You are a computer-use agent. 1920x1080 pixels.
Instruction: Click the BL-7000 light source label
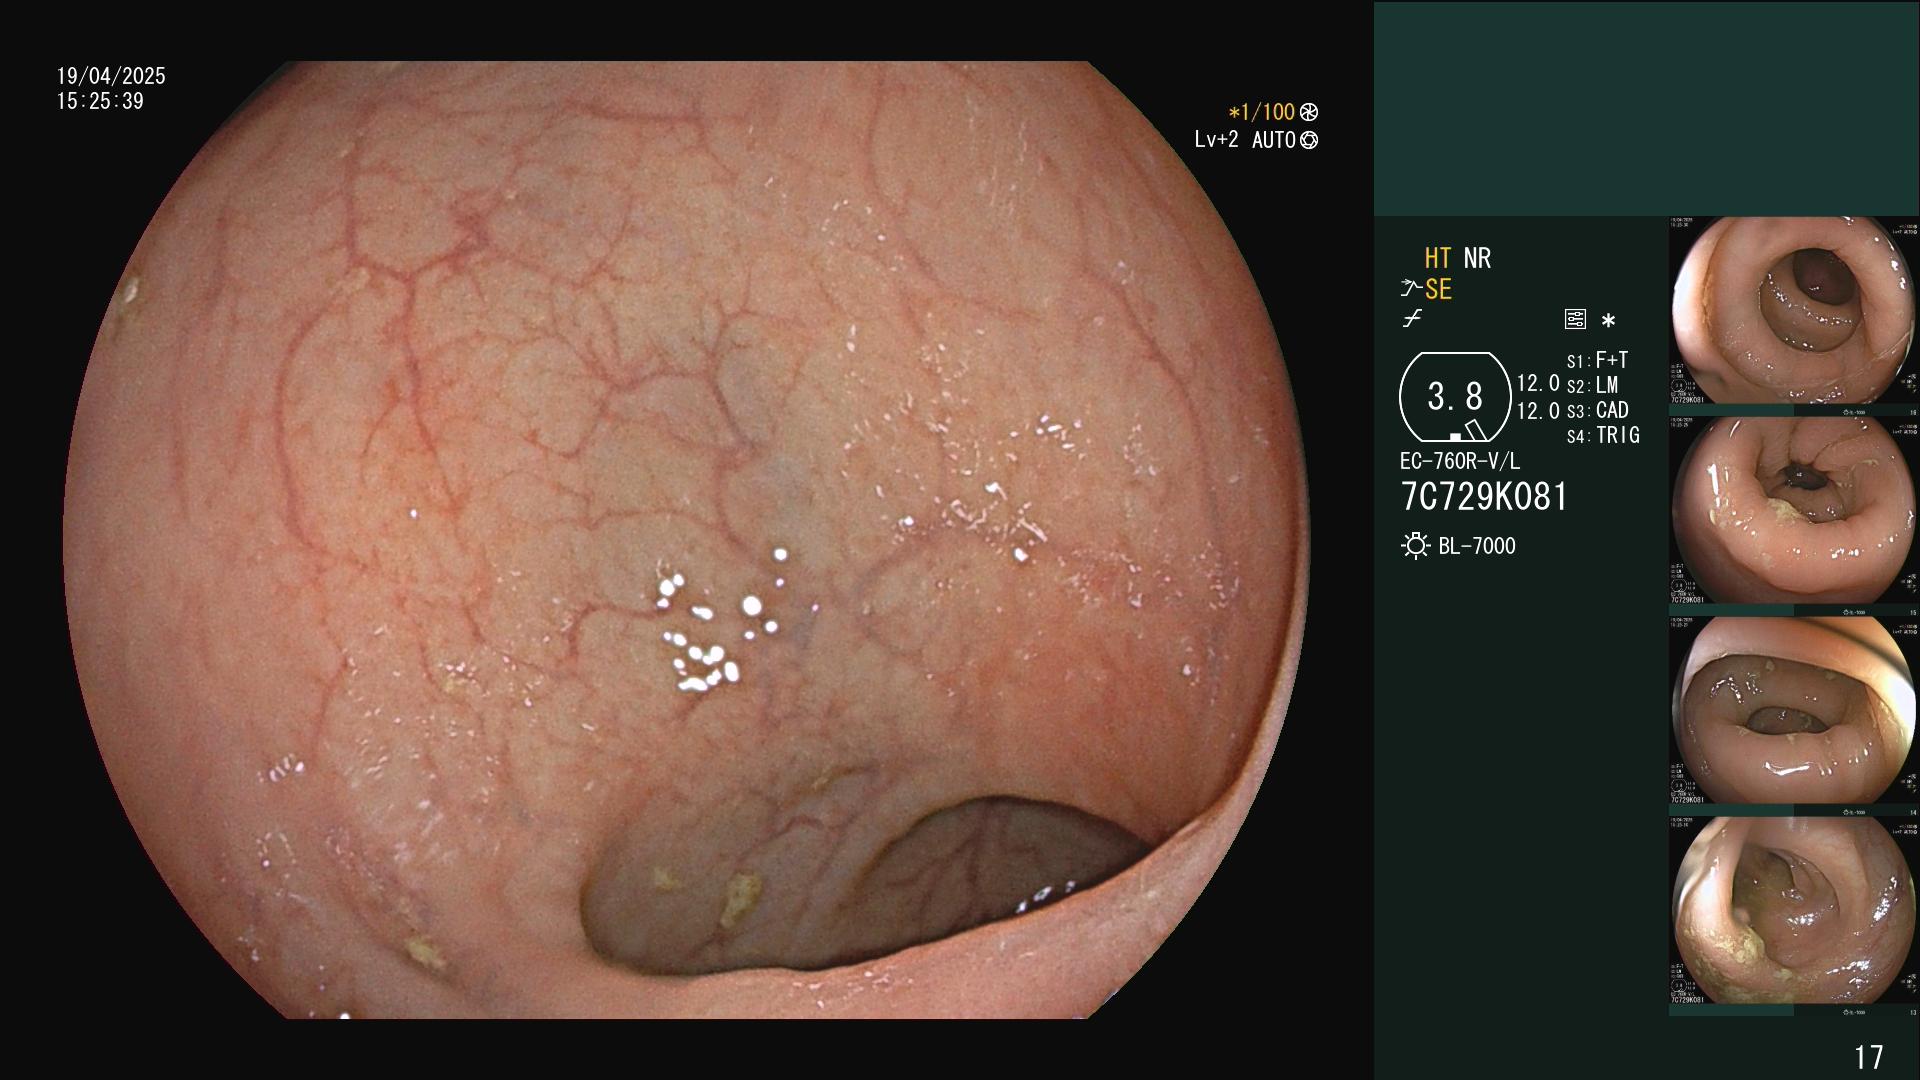[x=1477, y=546]
